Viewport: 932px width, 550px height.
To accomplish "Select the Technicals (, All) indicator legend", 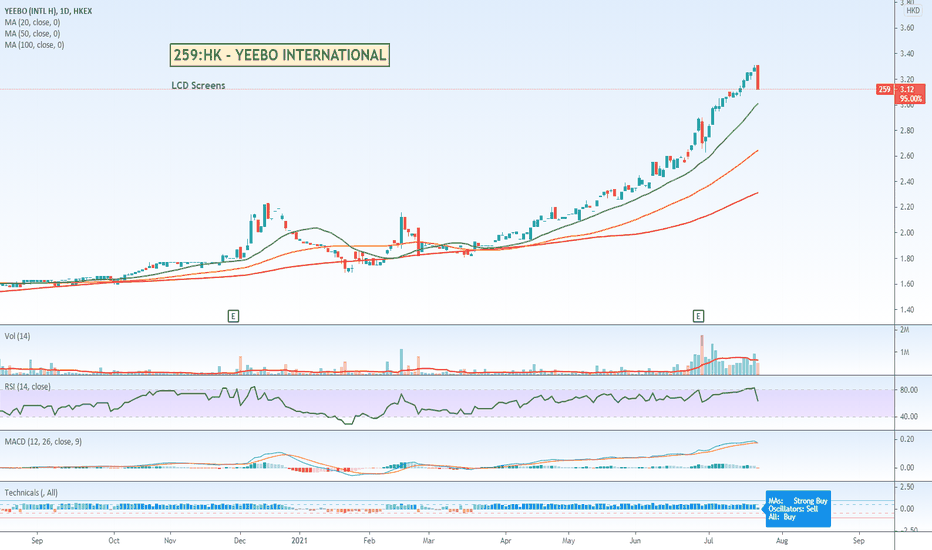I will [x=31, y=492].
